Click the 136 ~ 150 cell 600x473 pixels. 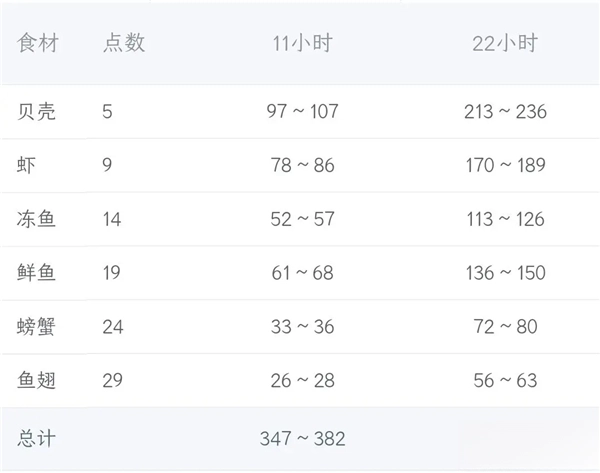point(505,273)
